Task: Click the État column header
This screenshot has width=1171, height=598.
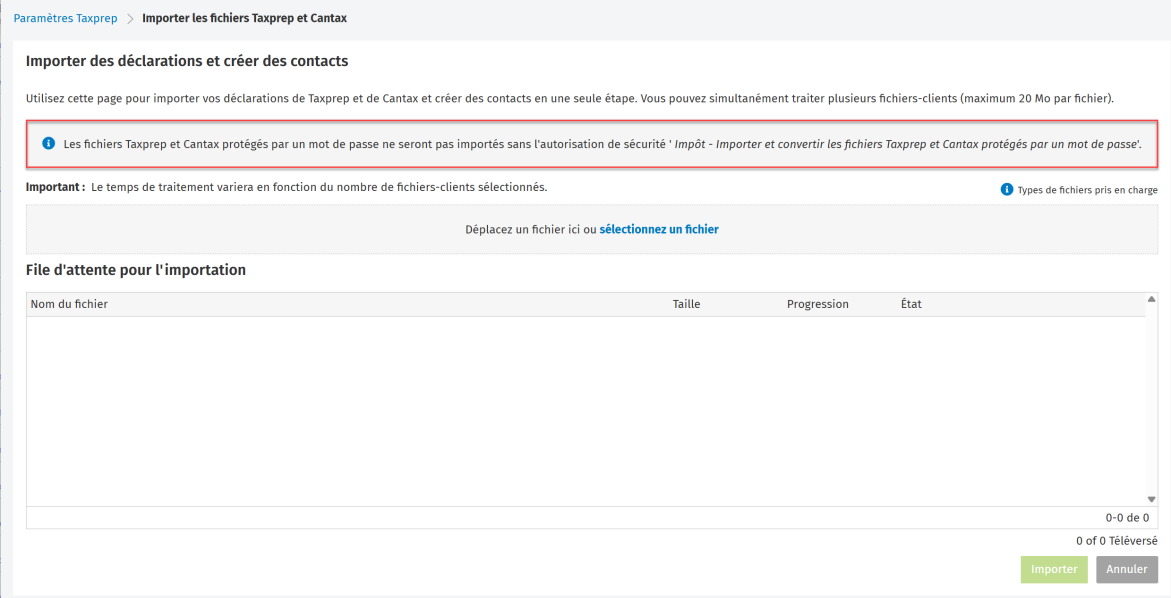Action: click(911, 304)
